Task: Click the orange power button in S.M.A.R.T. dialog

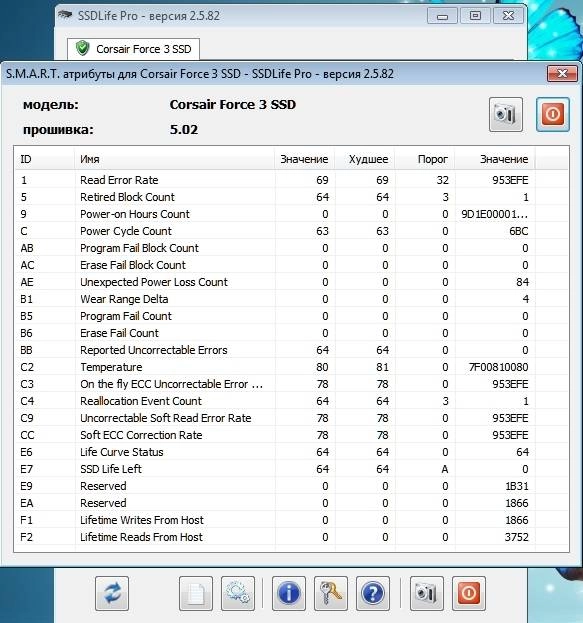Action: pyautogui.click(x=552, y=114)
